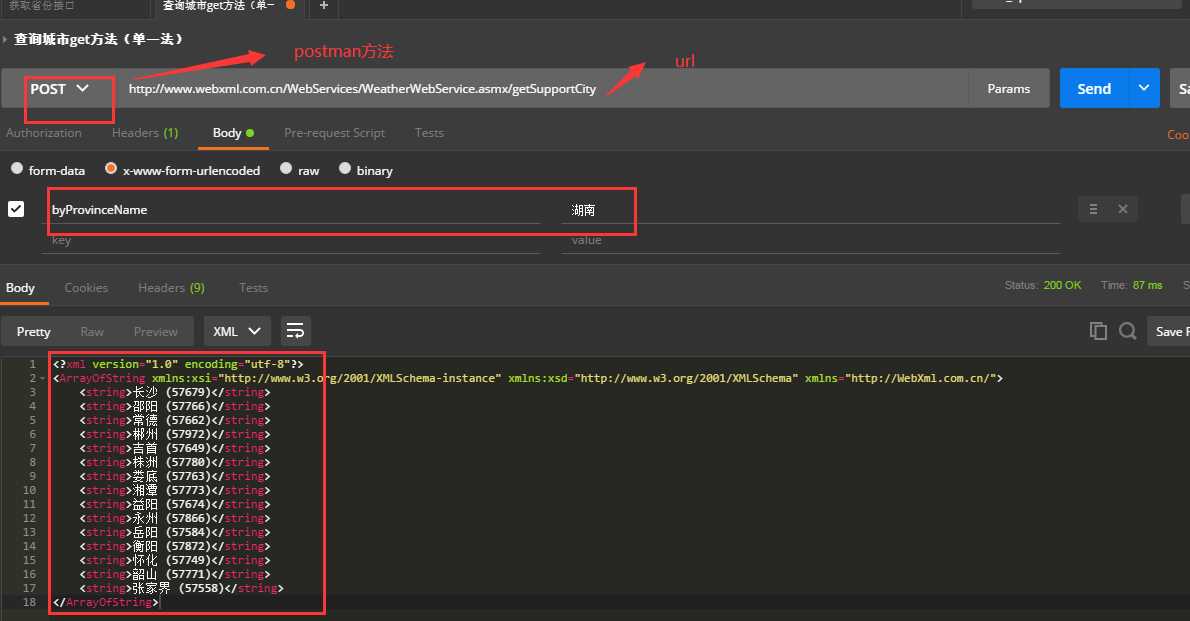The height and width of the screenshot is (621, 1190).
Task: Copy response body with copy icon
Action: 1098,331
